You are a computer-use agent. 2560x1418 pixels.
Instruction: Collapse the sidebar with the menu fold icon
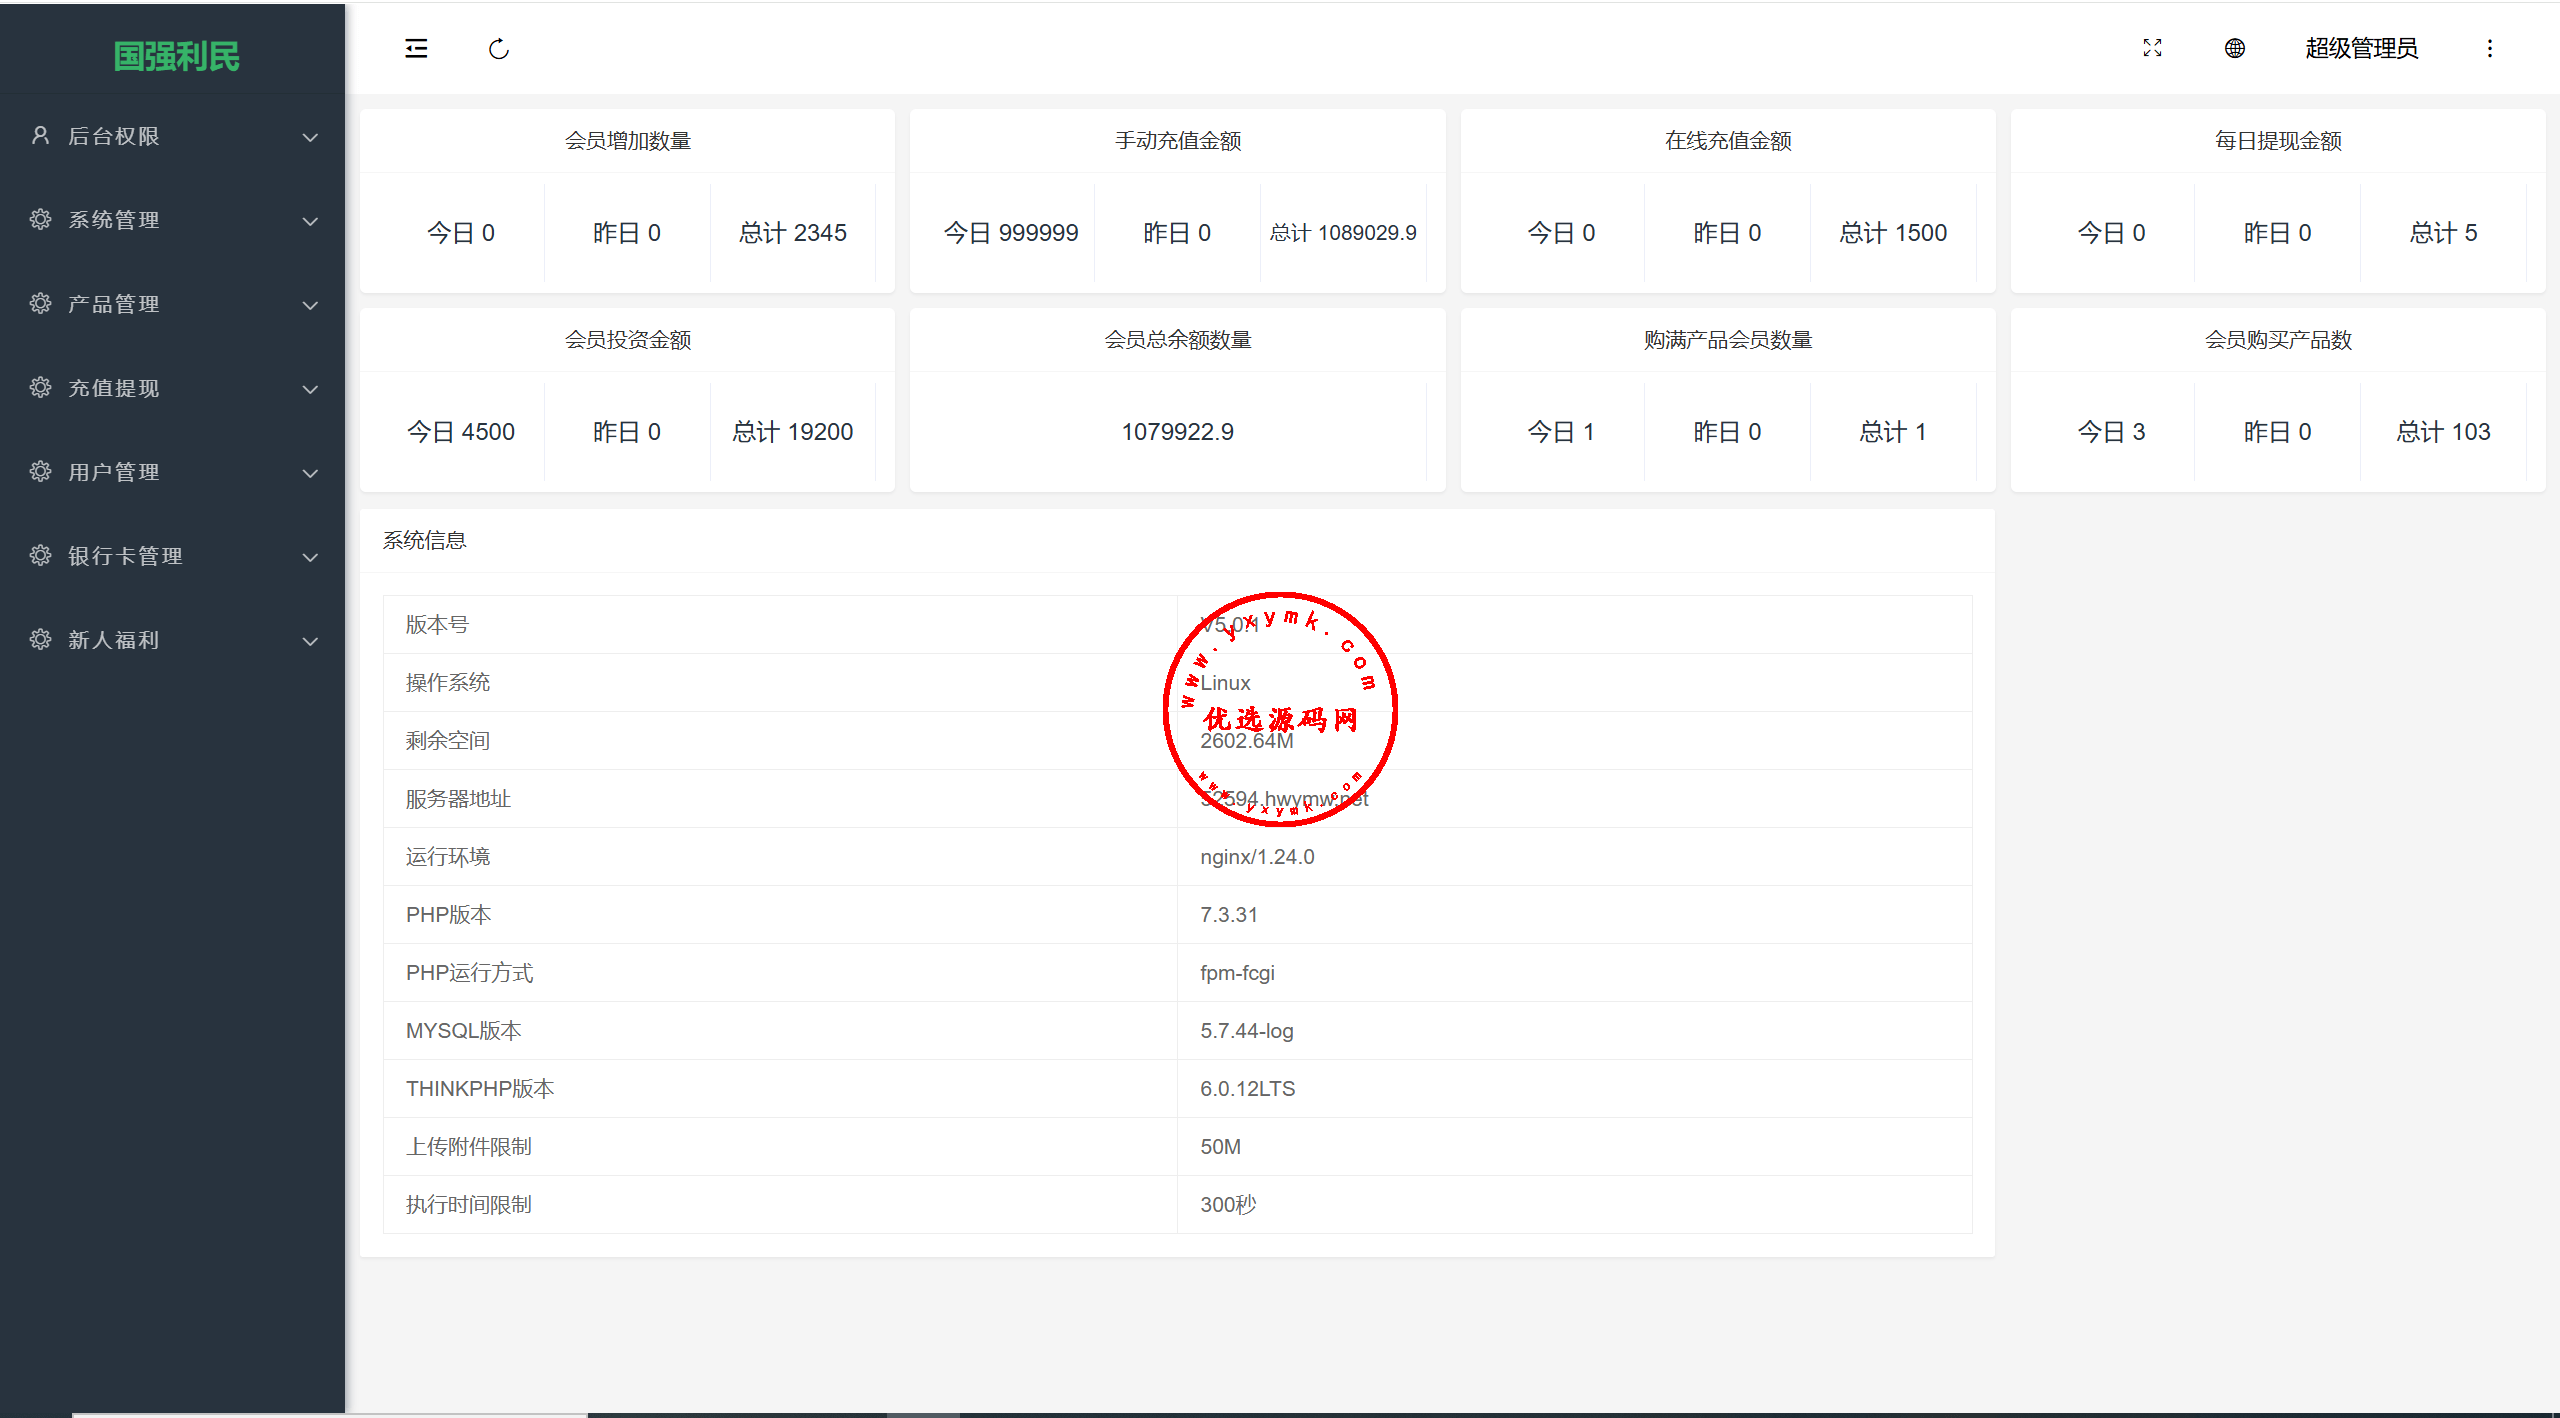pyautogui.click(x=416, y=48)
